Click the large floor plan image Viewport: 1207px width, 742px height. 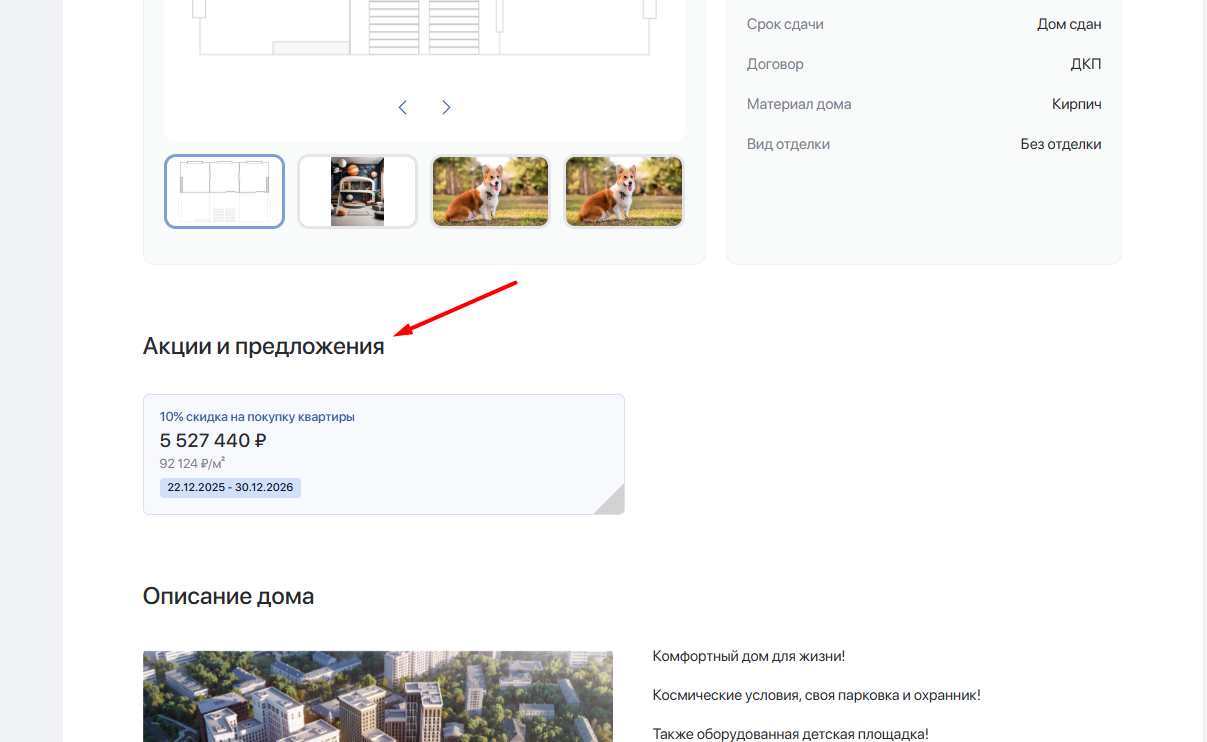coord(424,30)
